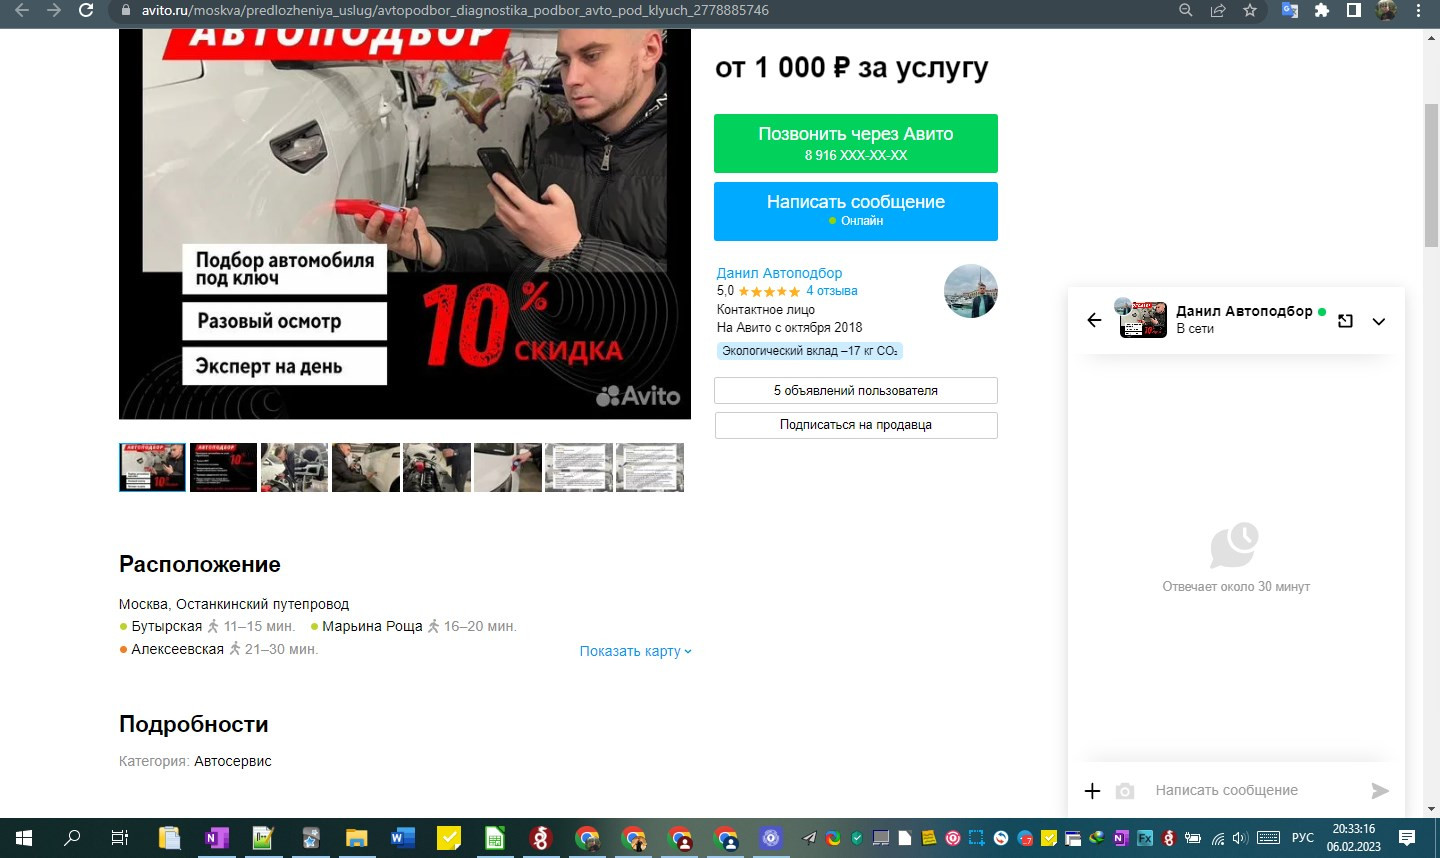Select third gallery thumbnail
The width and height of the screenshot is (1440, 858).
click(x=294, y=467)
